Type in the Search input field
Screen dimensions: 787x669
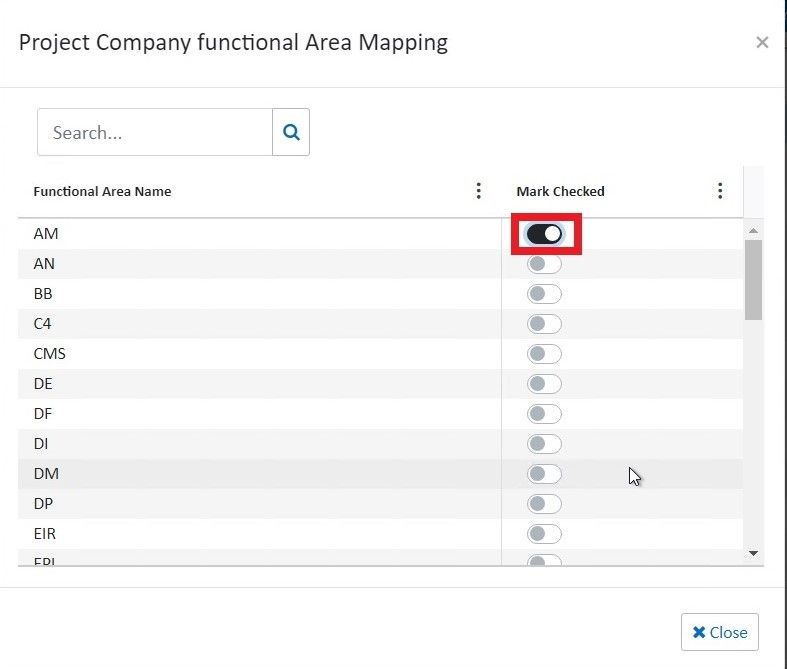point(155,132)
